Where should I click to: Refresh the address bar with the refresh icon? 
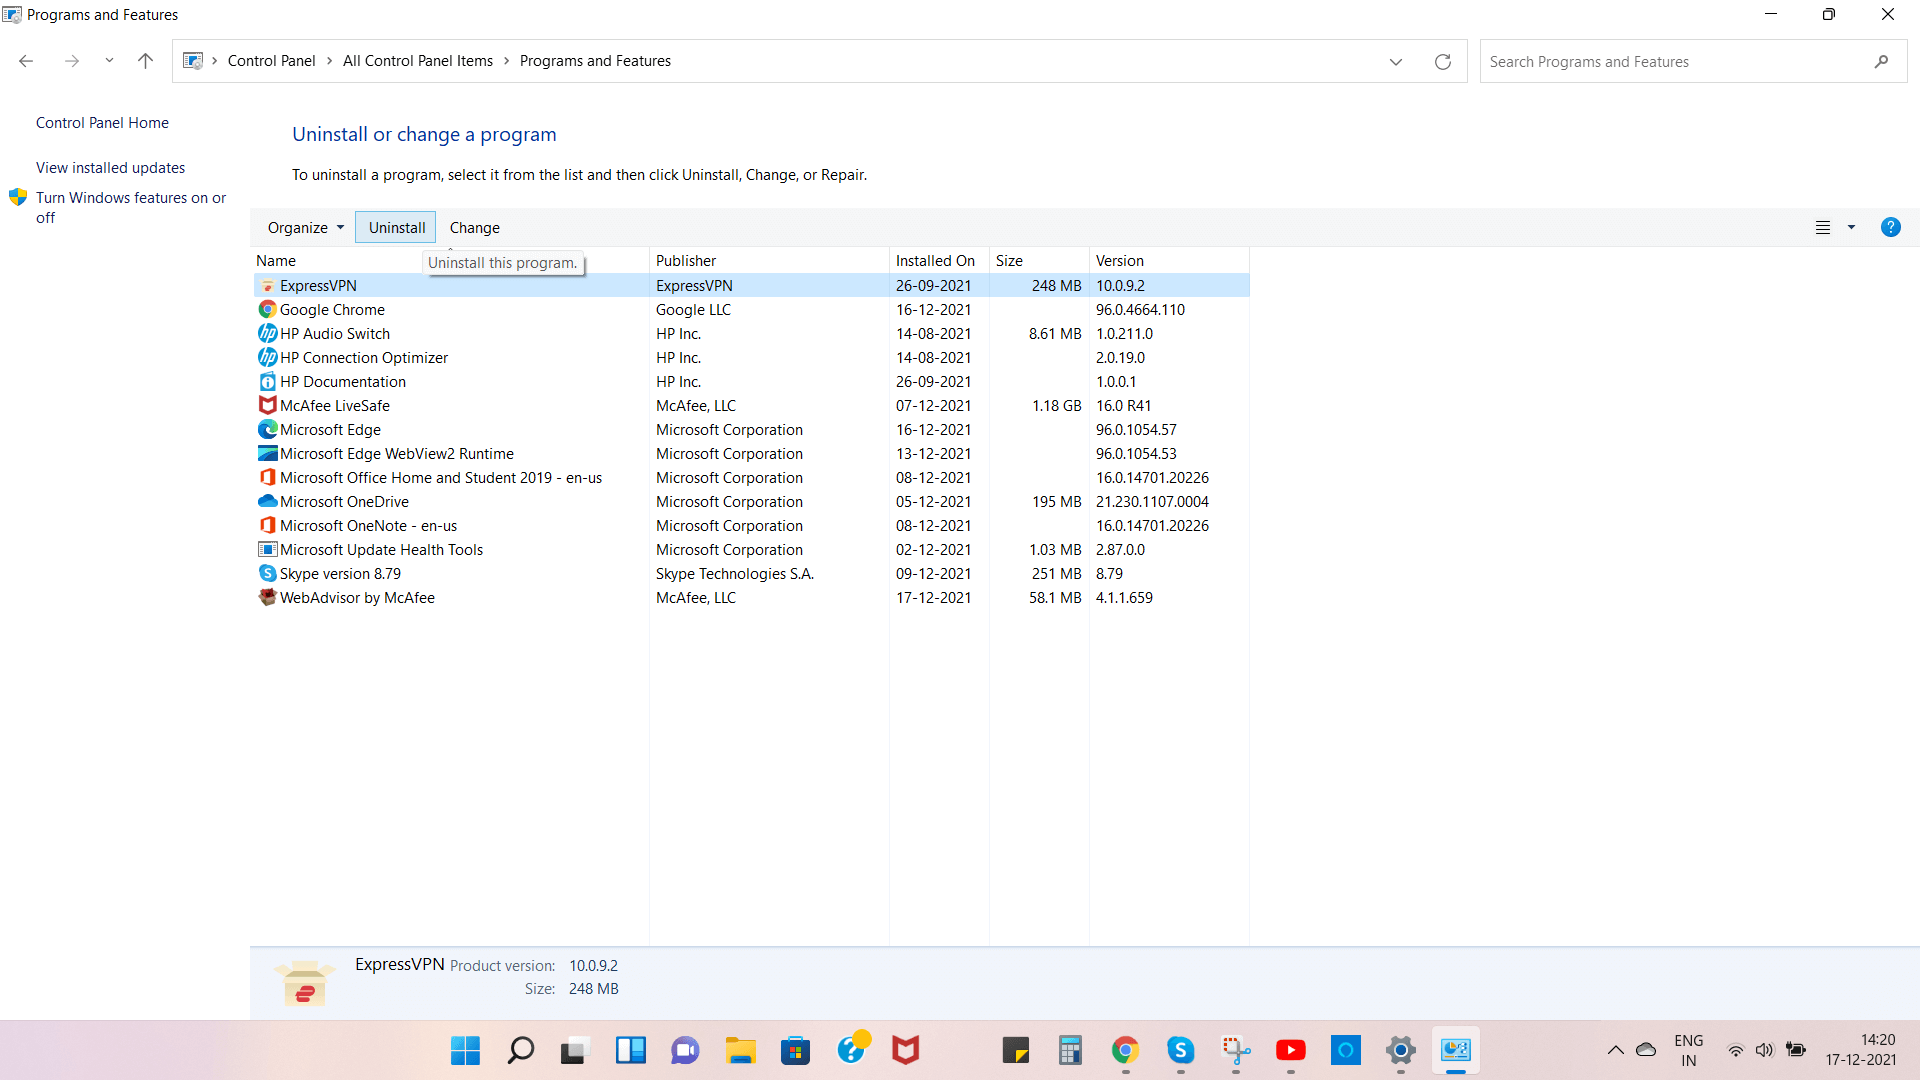1442,61
